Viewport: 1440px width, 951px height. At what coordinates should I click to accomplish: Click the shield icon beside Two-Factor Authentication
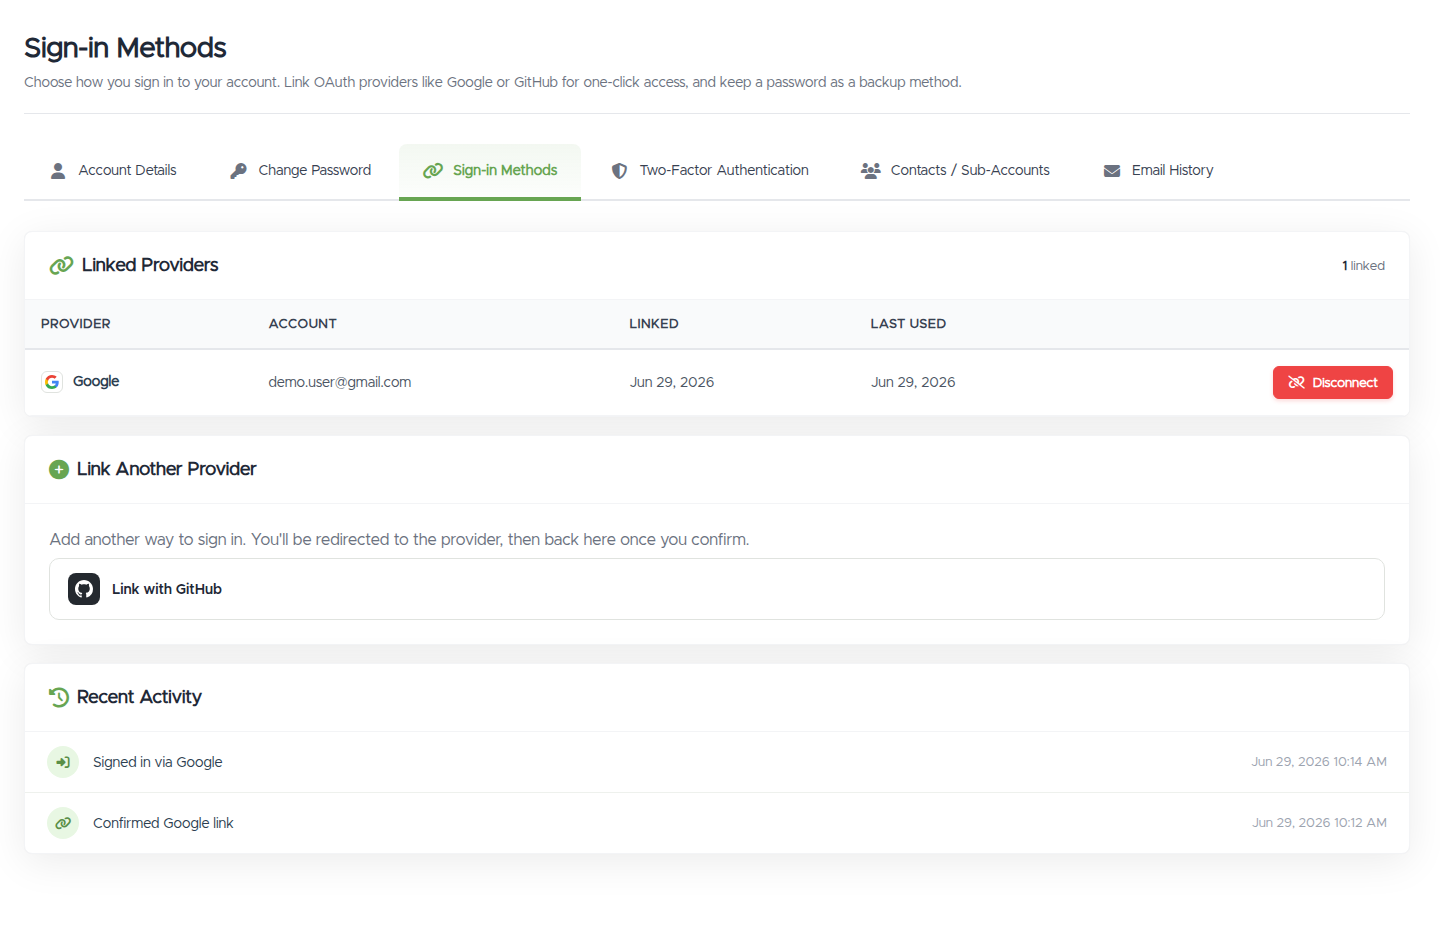point(619,171)
